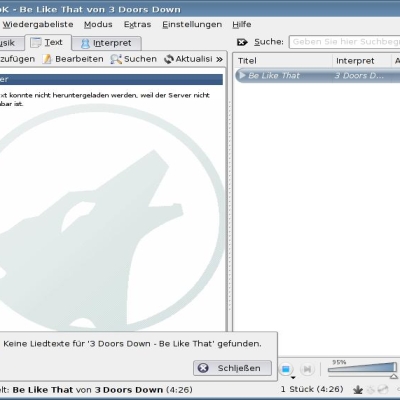Open the Wiedergabeliste menu
Image resolution: width=400 pixels, height=400 pixels.
coord(38,24)
